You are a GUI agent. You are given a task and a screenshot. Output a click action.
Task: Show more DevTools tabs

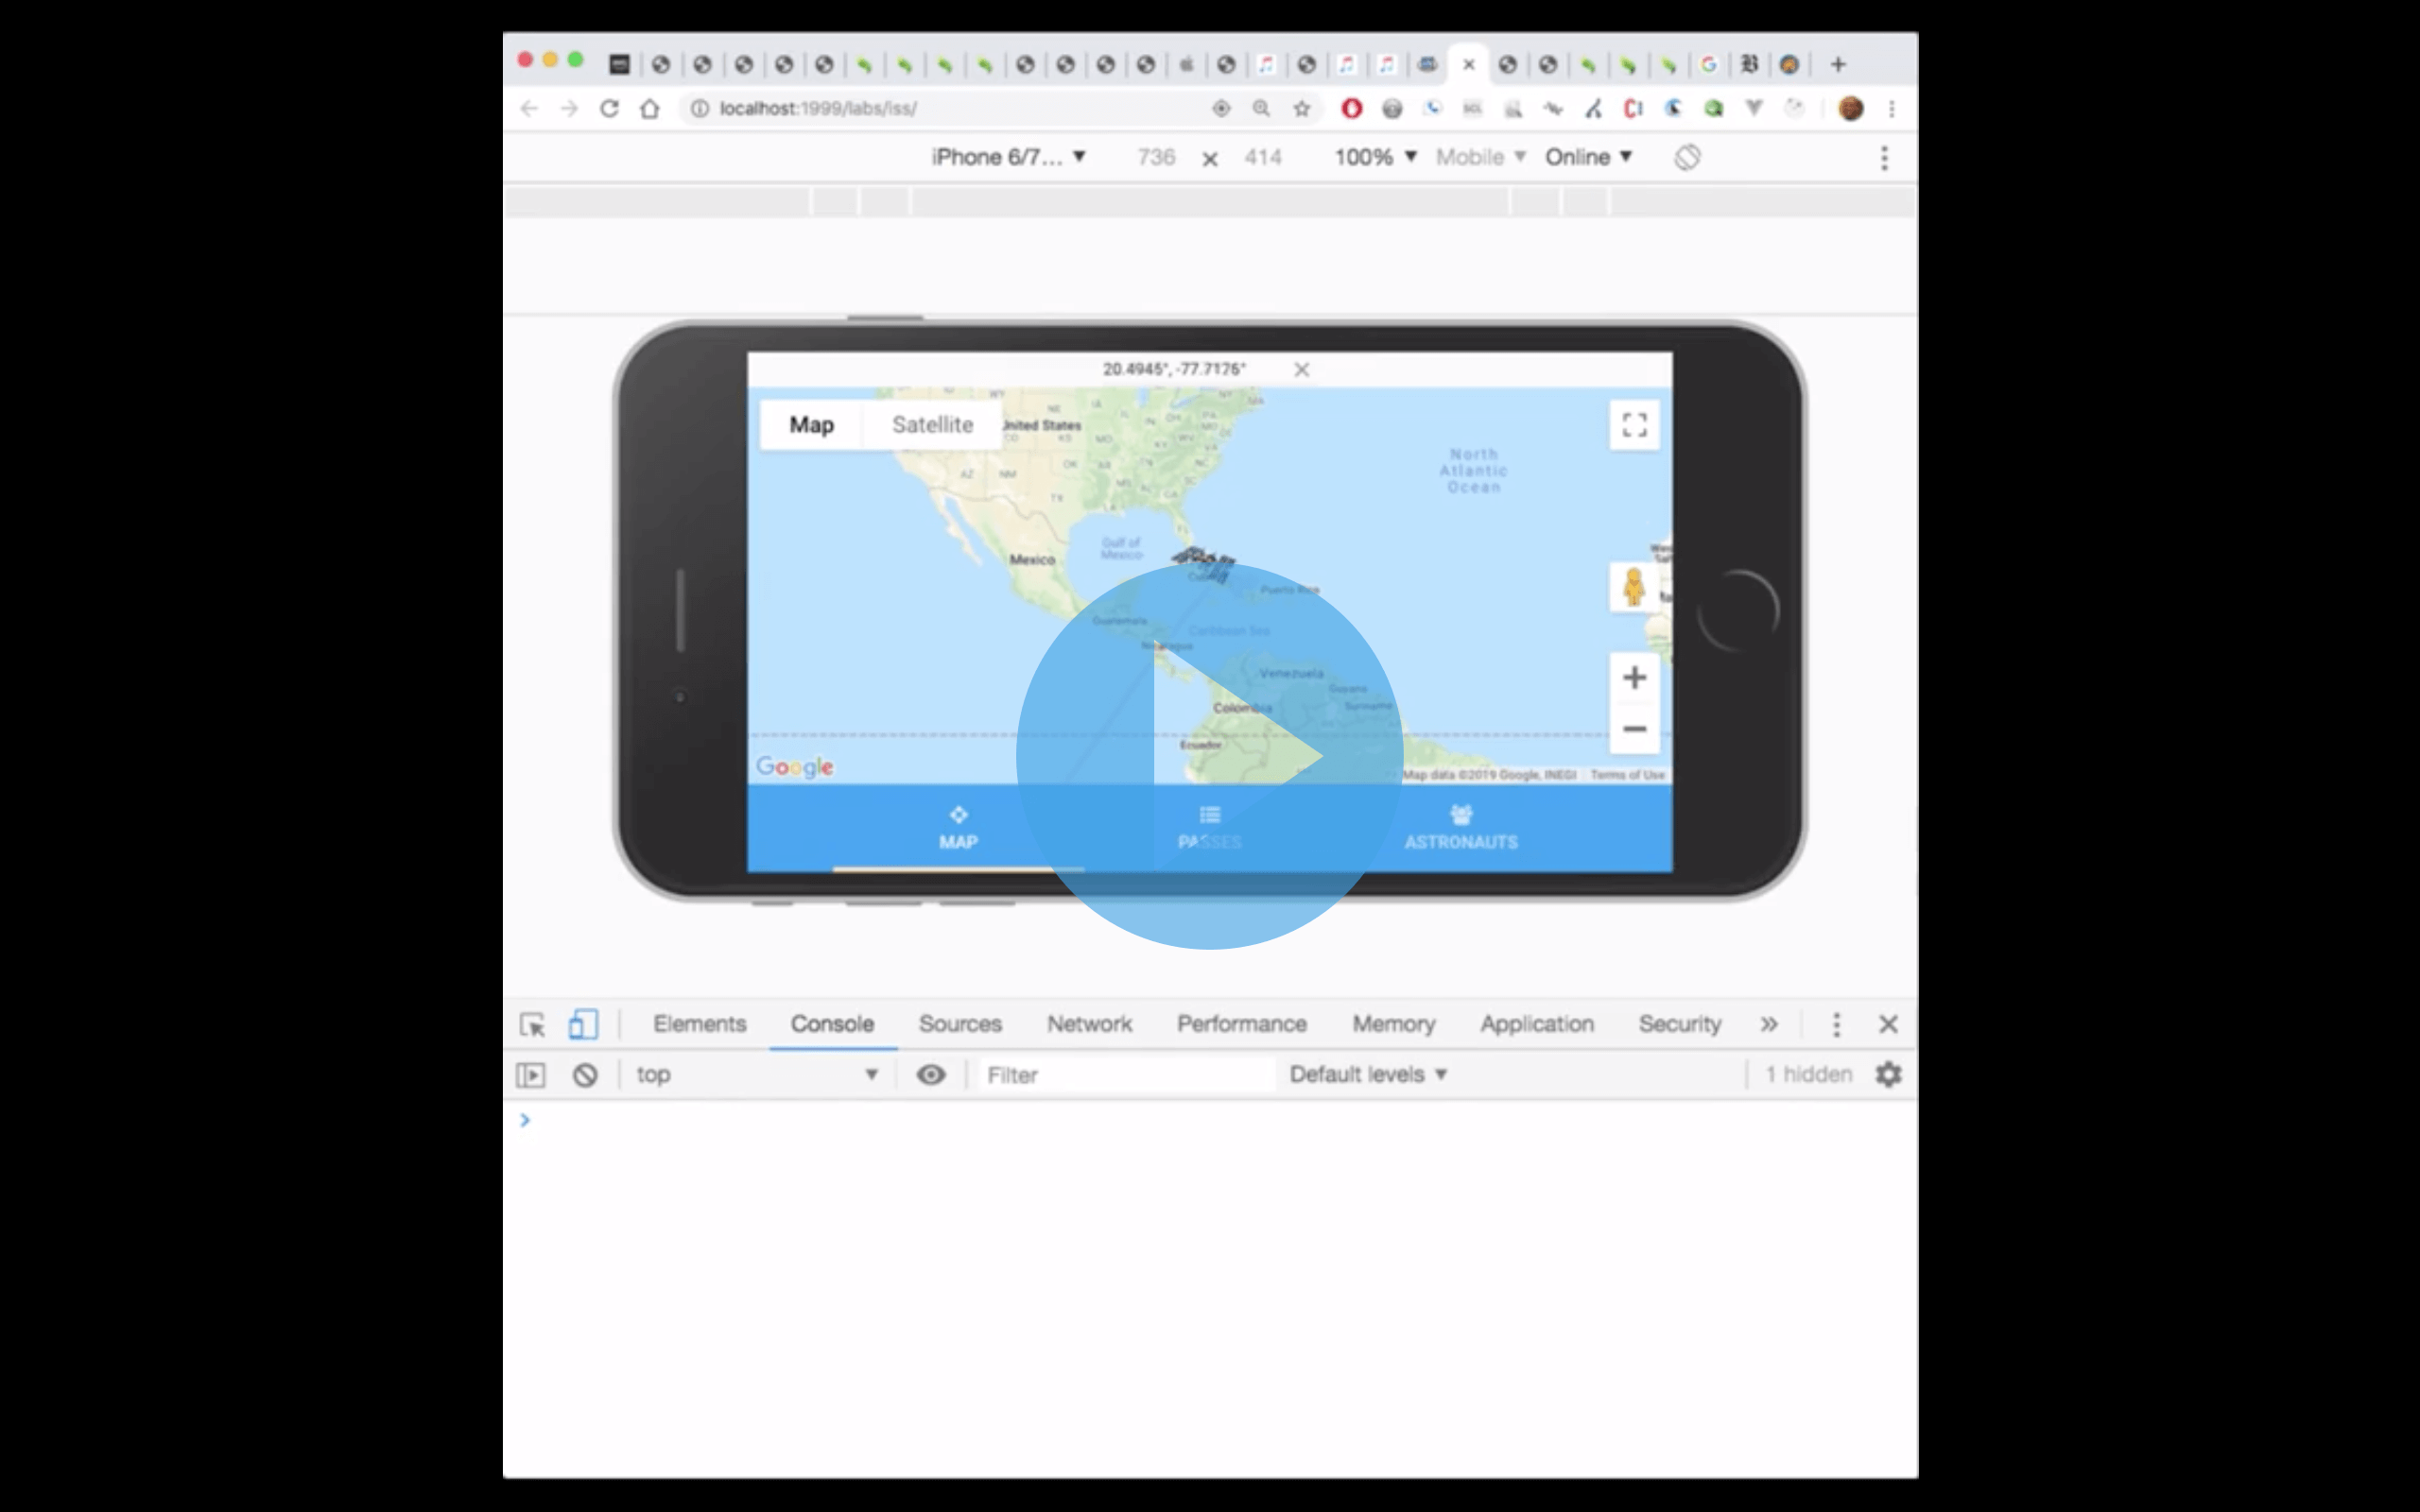tap(1769, 1024)
